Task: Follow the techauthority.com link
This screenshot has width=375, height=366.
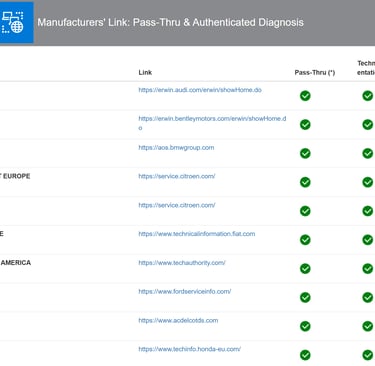Action: (182, 263)
